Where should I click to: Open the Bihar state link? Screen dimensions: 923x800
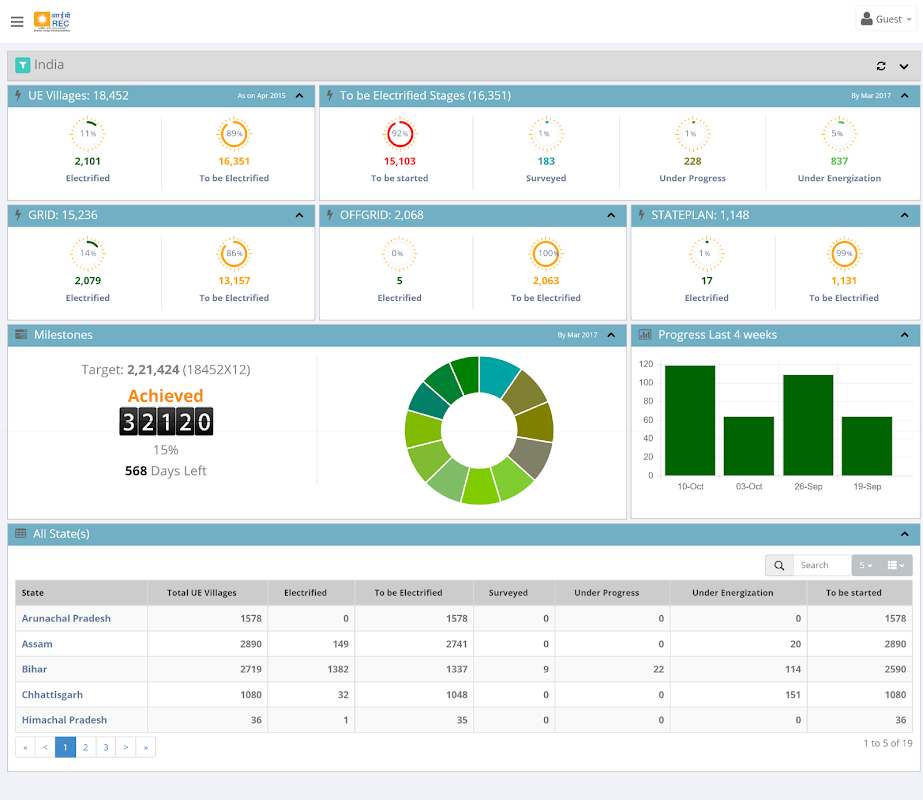pyautogui.click(x=34, y=669)
